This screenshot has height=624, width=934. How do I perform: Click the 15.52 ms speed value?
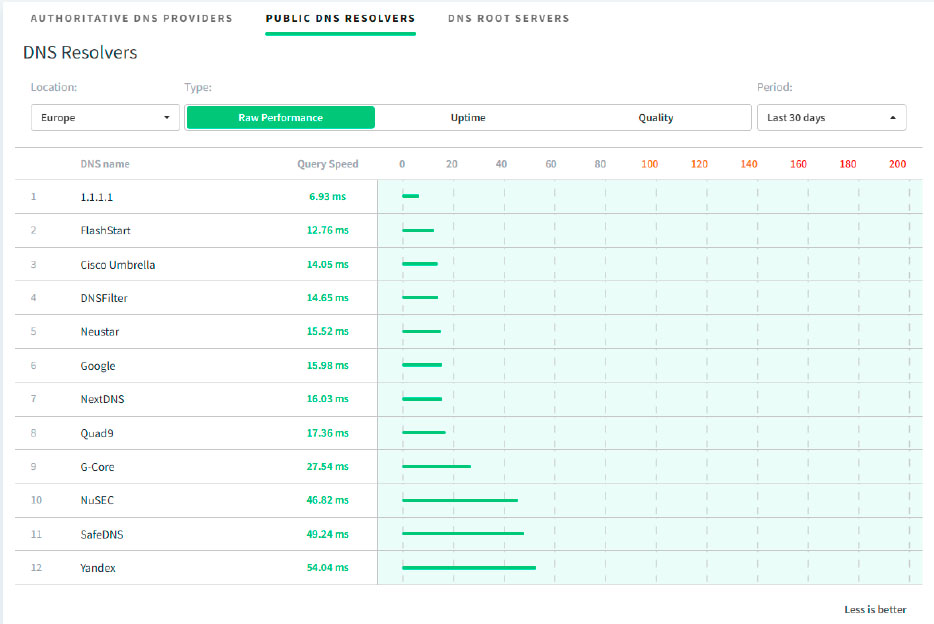[x=328, y=331]
